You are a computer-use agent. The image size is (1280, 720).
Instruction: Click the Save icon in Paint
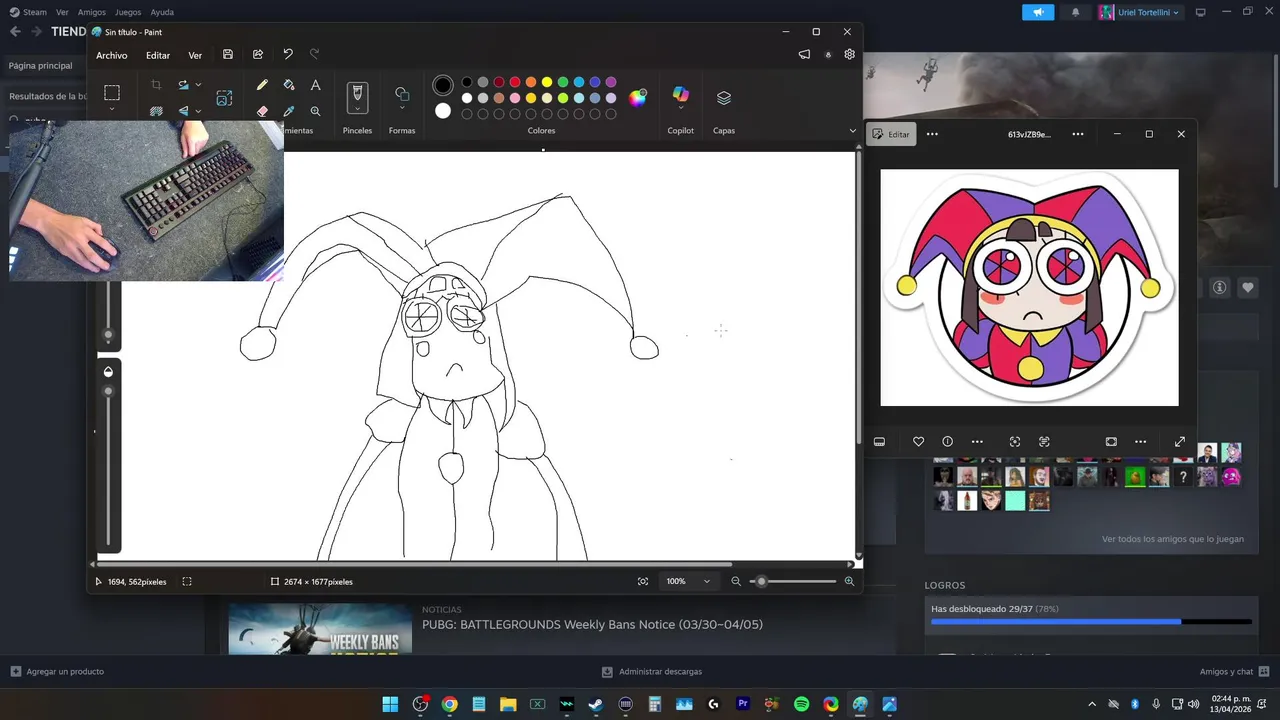click(228, 55)
